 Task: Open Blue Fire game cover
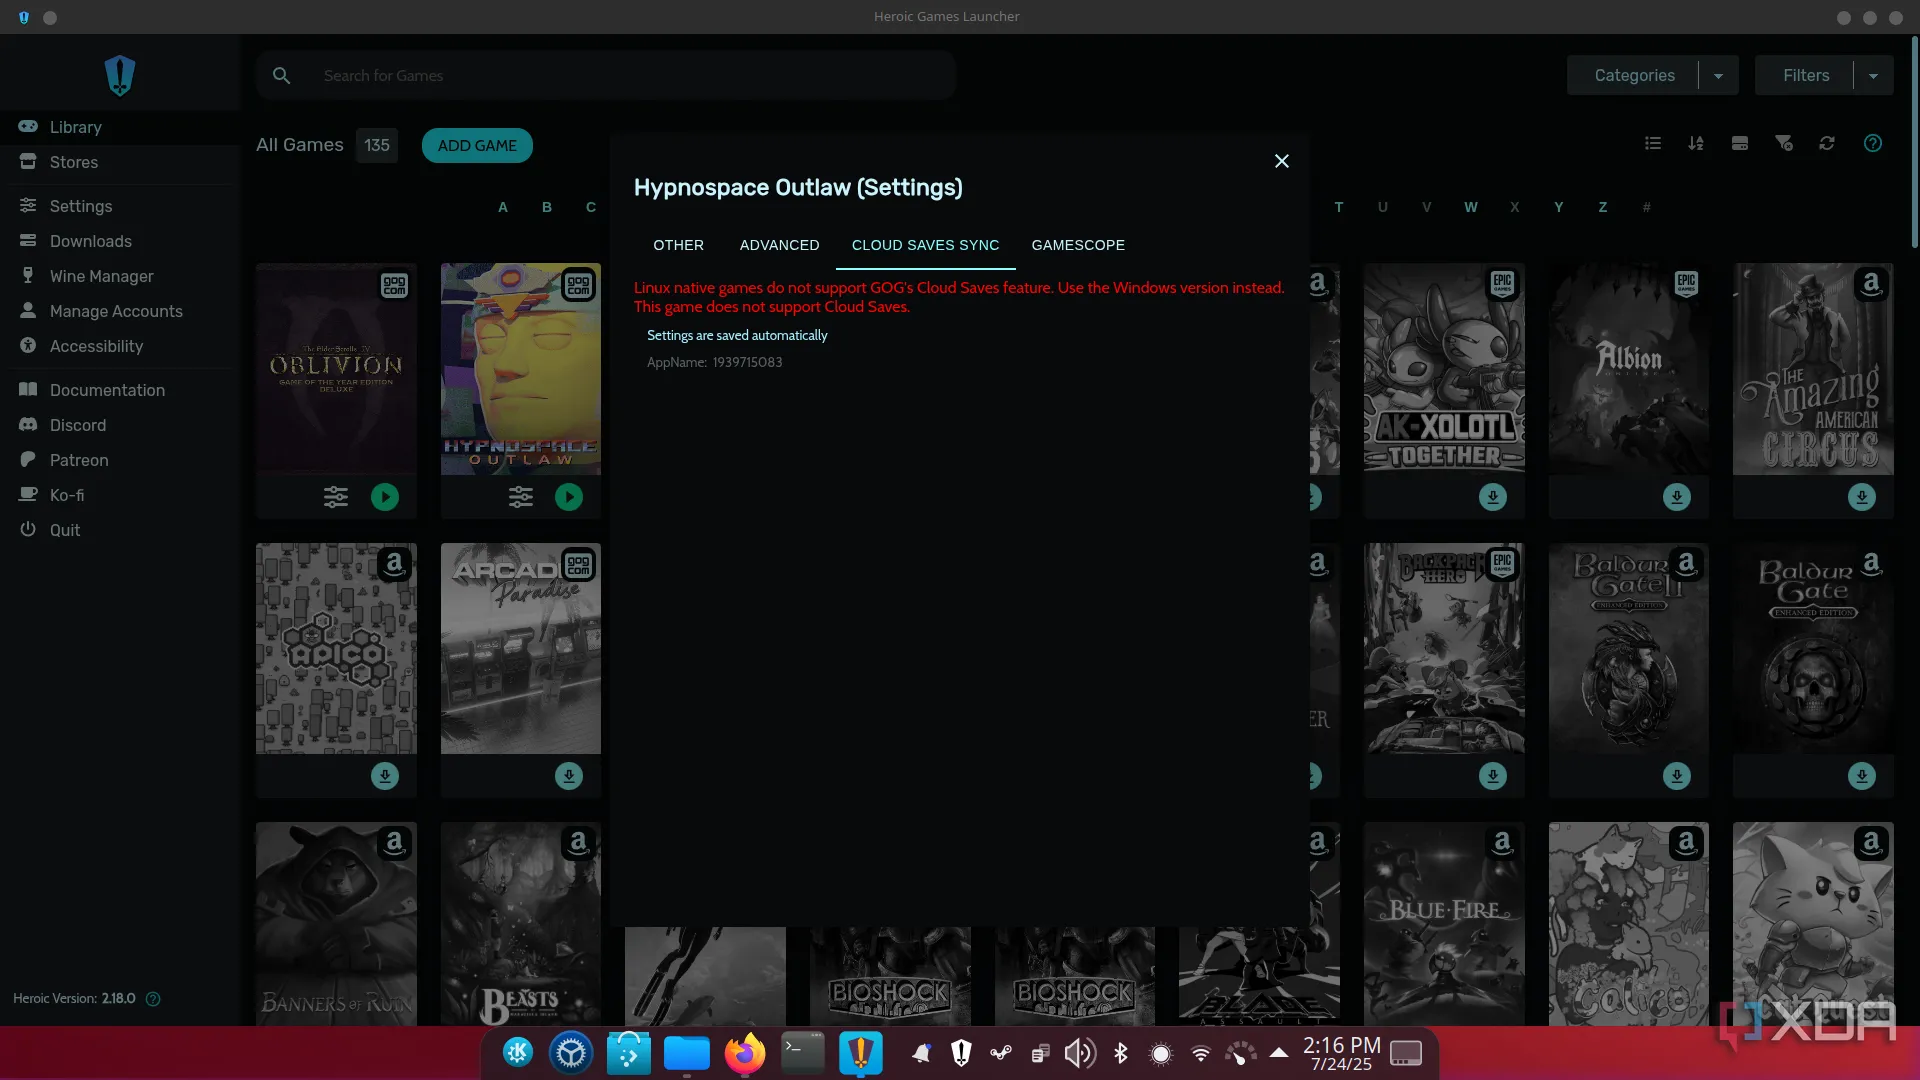(1444, 924)
